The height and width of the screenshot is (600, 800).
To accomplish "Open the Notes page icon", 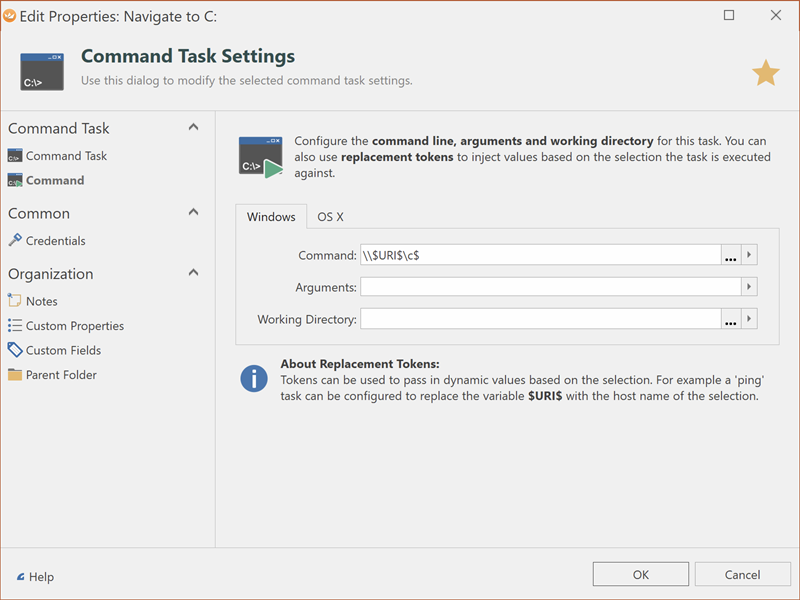I will (15, 301).
